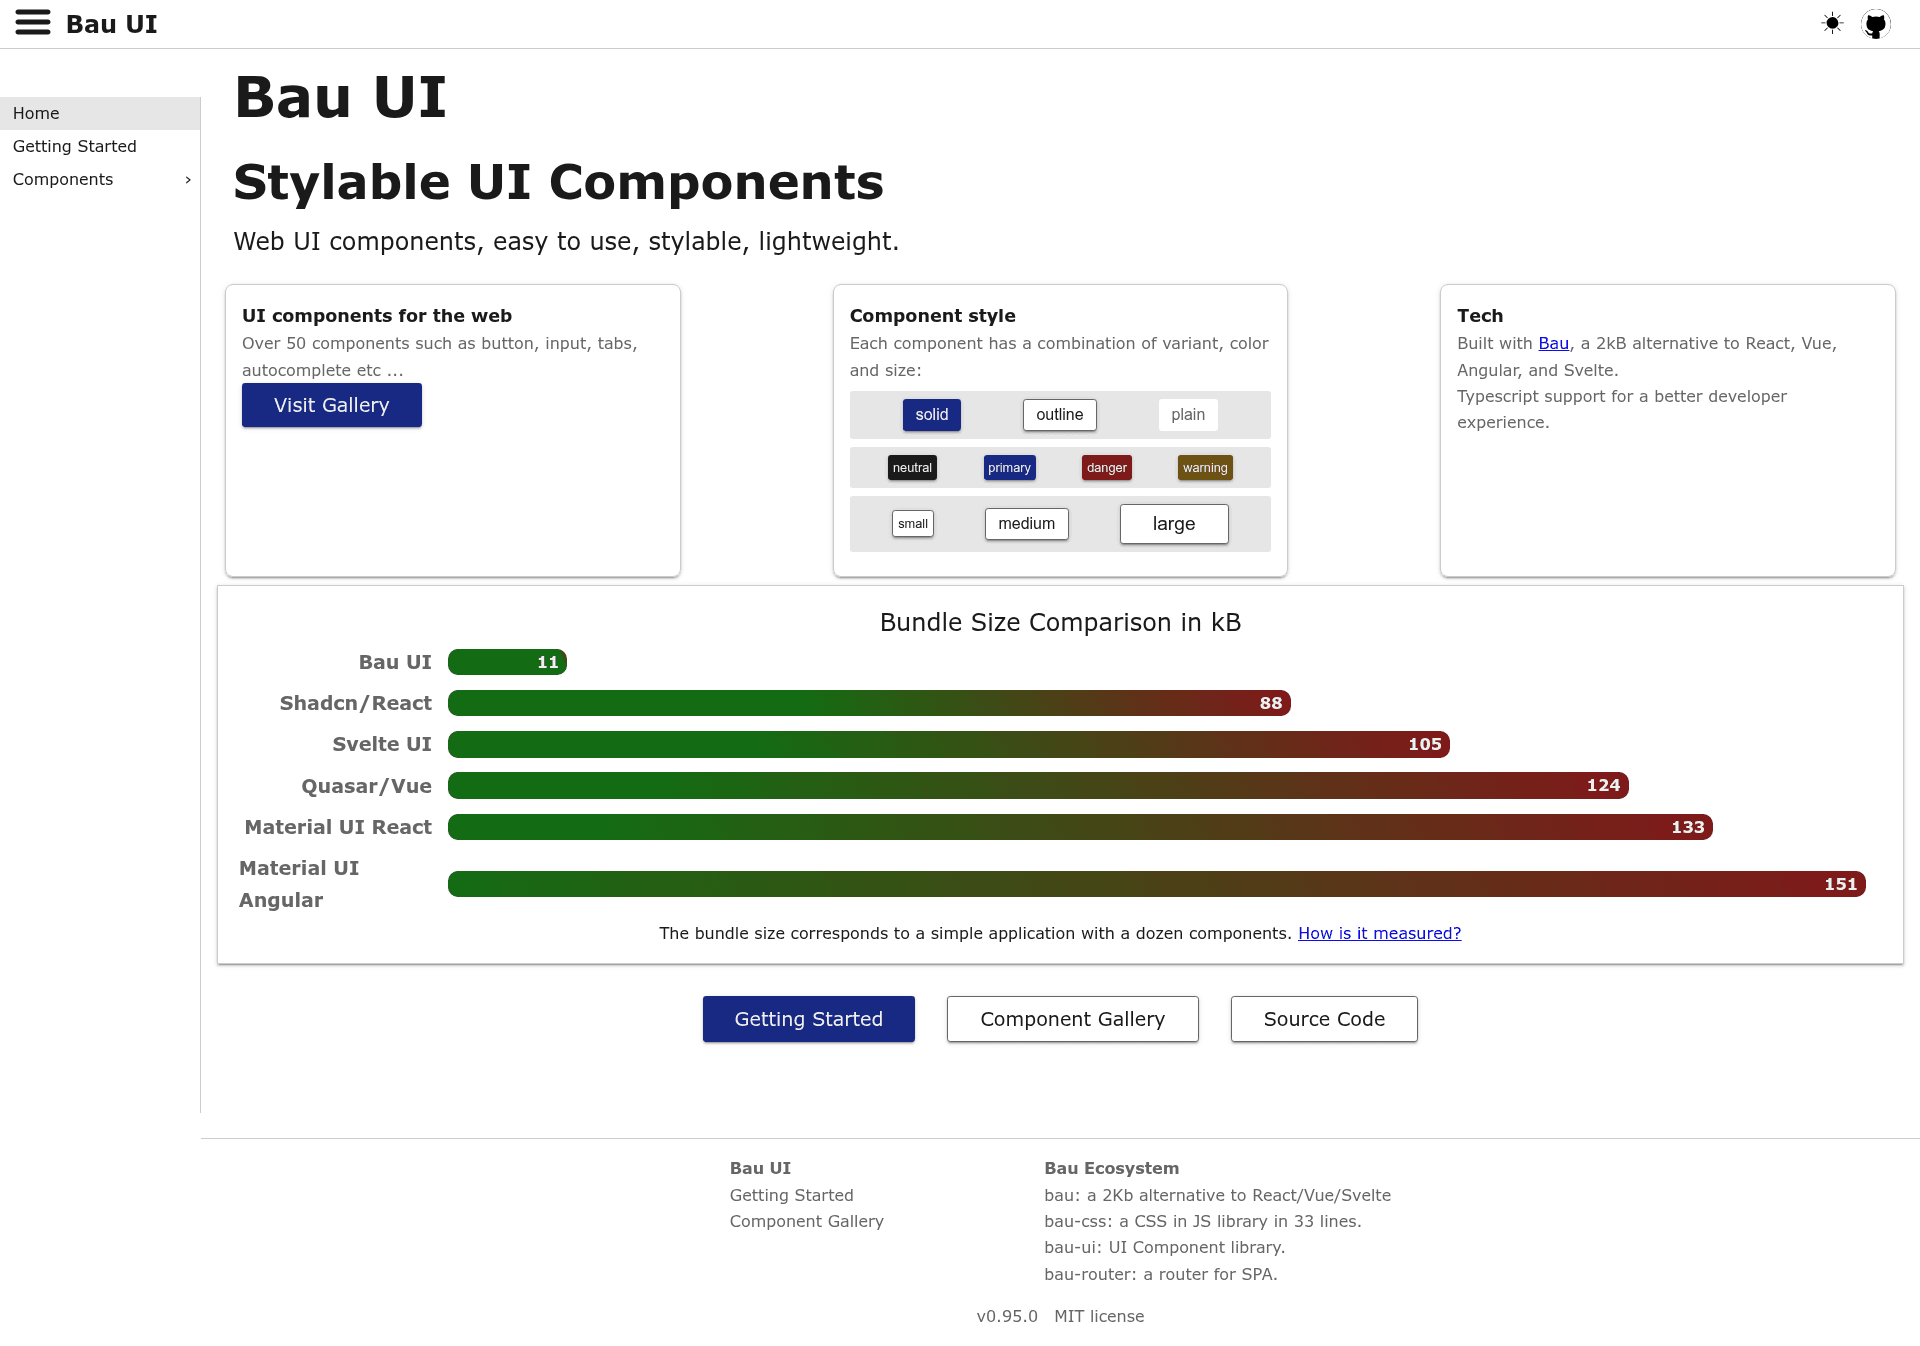The width and height of the screenshot is (1920, 1346).
Task: Click the Material UI React bar showing 133
Action: pyautogui.click(x=1080, y=827)
